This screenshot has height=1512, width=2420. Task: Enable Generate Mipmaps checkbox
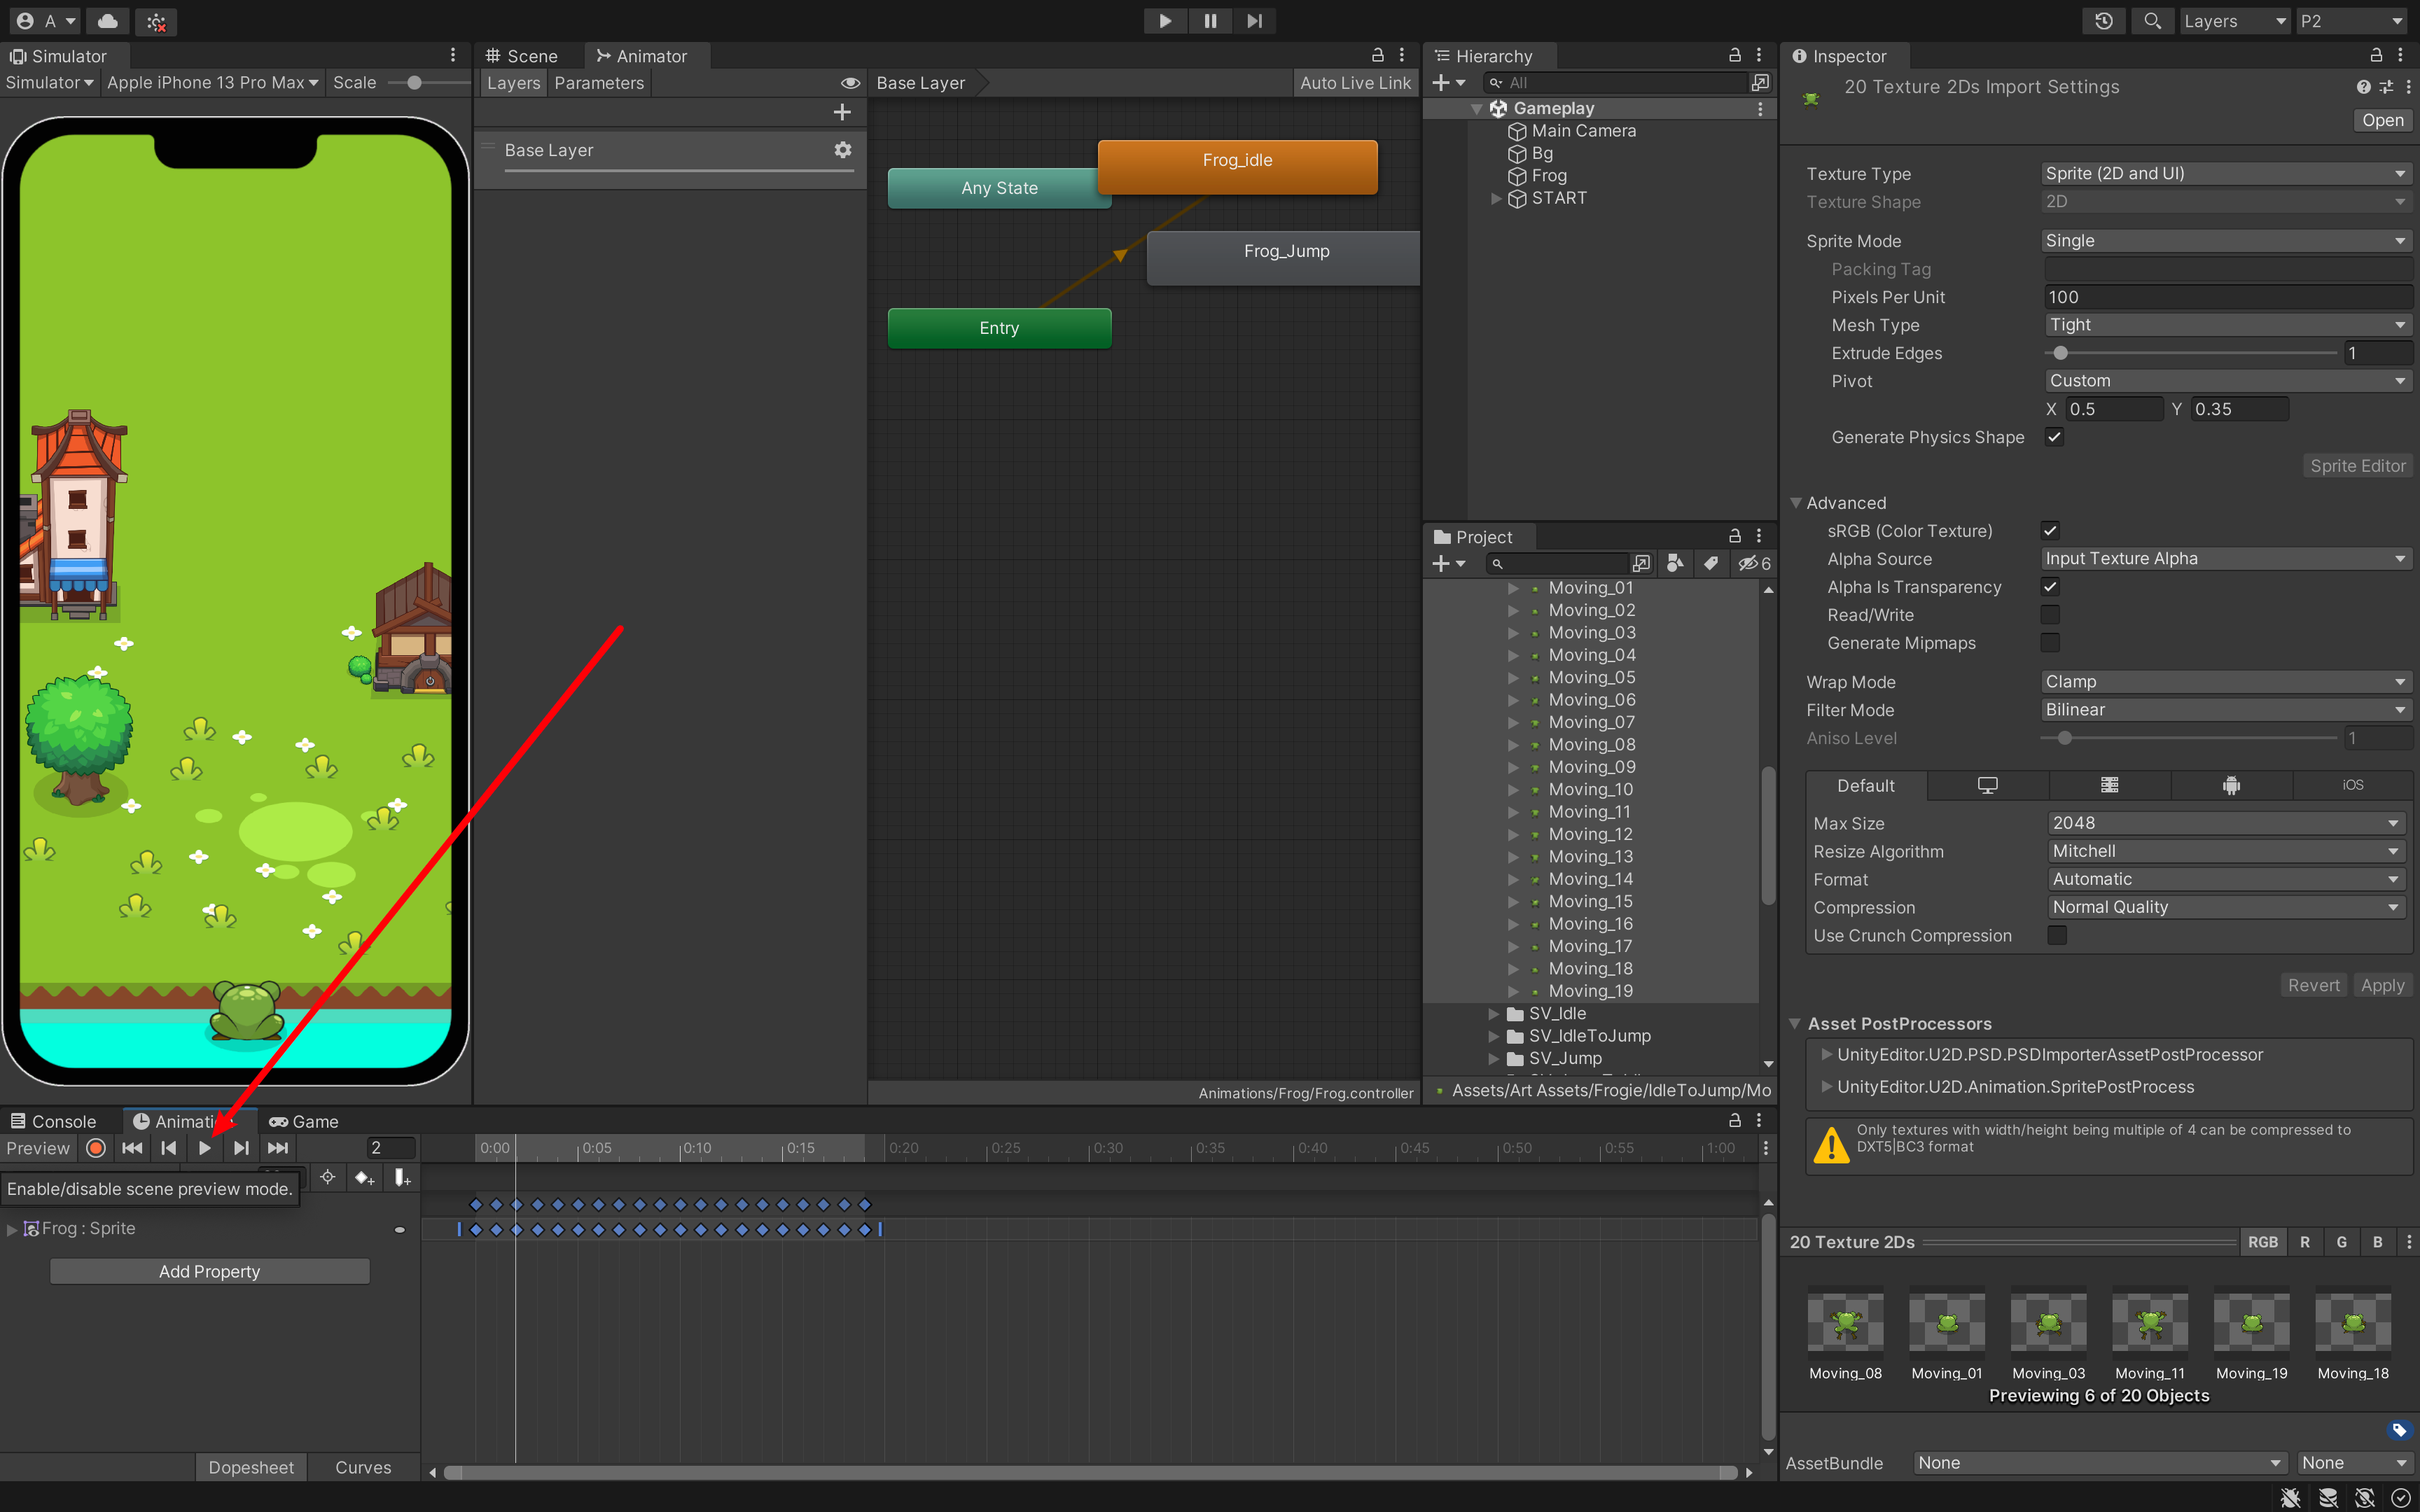2050,643
